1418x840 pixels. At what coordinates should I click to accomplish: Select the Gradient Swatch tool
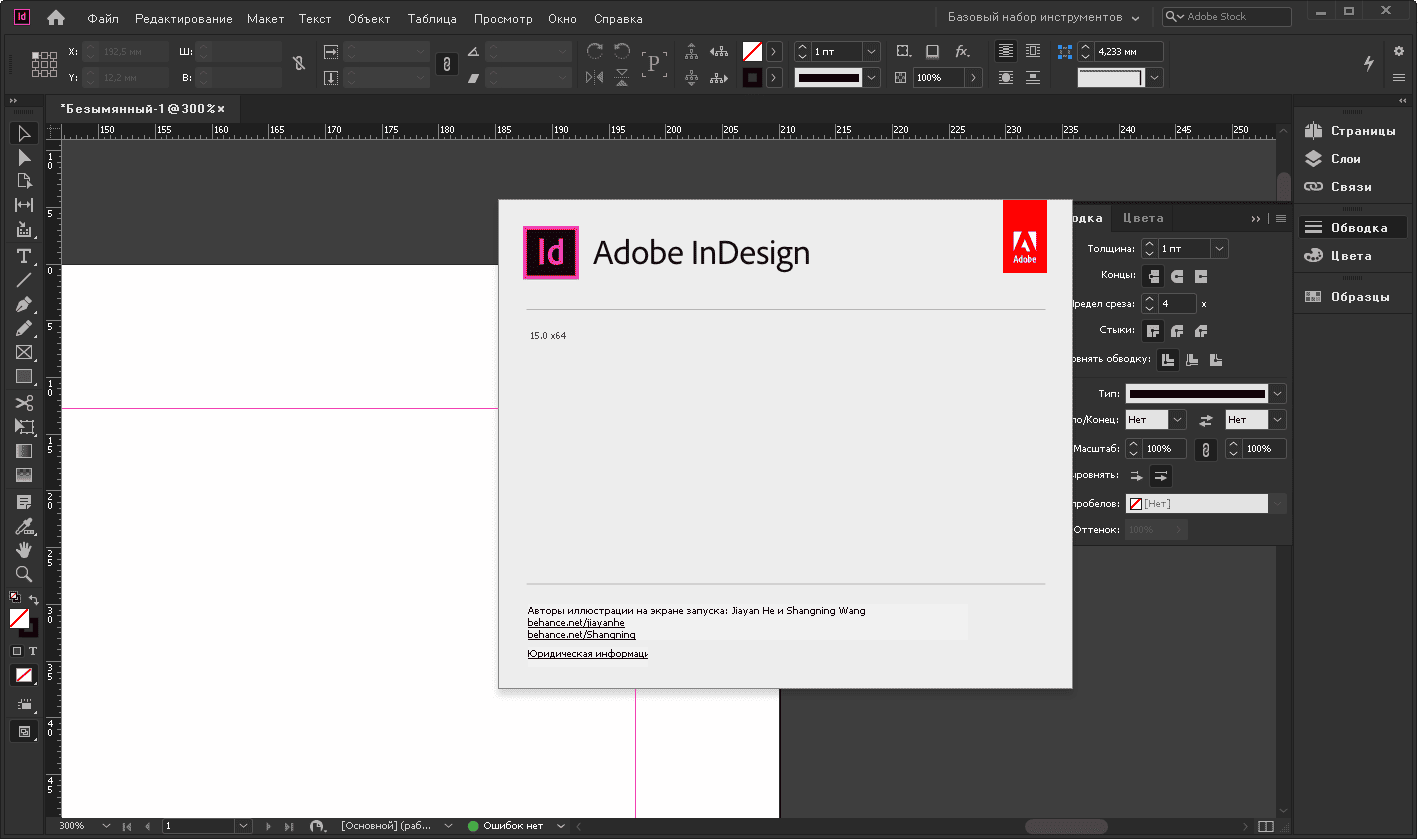point(24,451)
